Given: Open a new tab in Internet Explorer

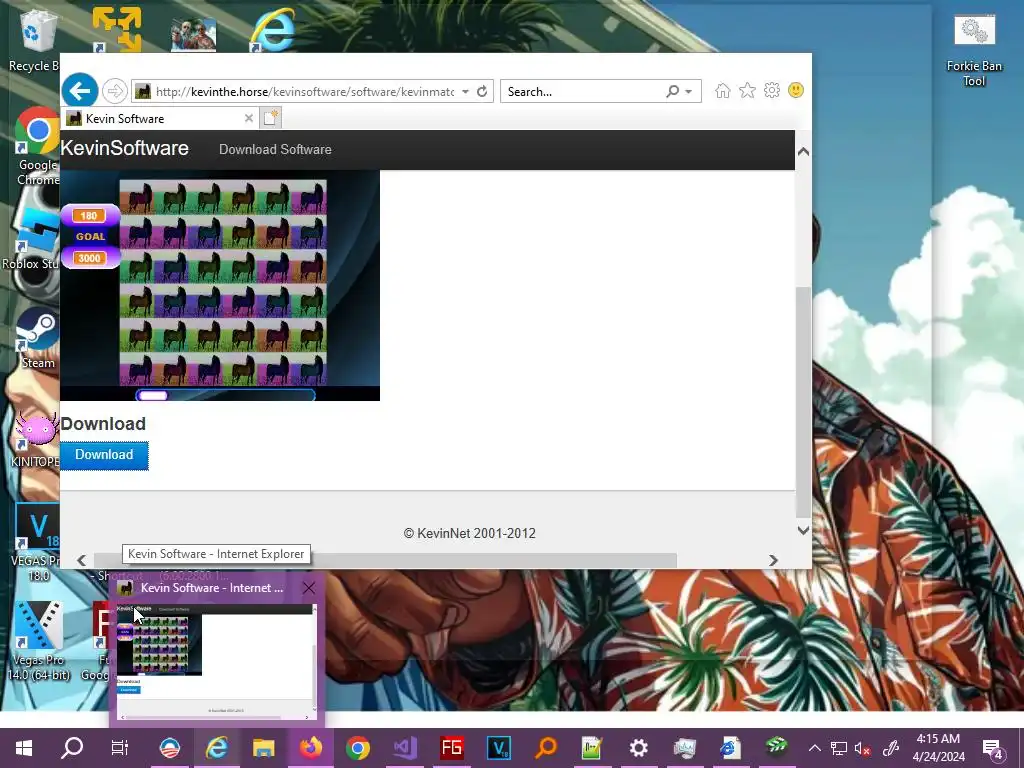Looking at the screenshot, I should tap(270, 118).
